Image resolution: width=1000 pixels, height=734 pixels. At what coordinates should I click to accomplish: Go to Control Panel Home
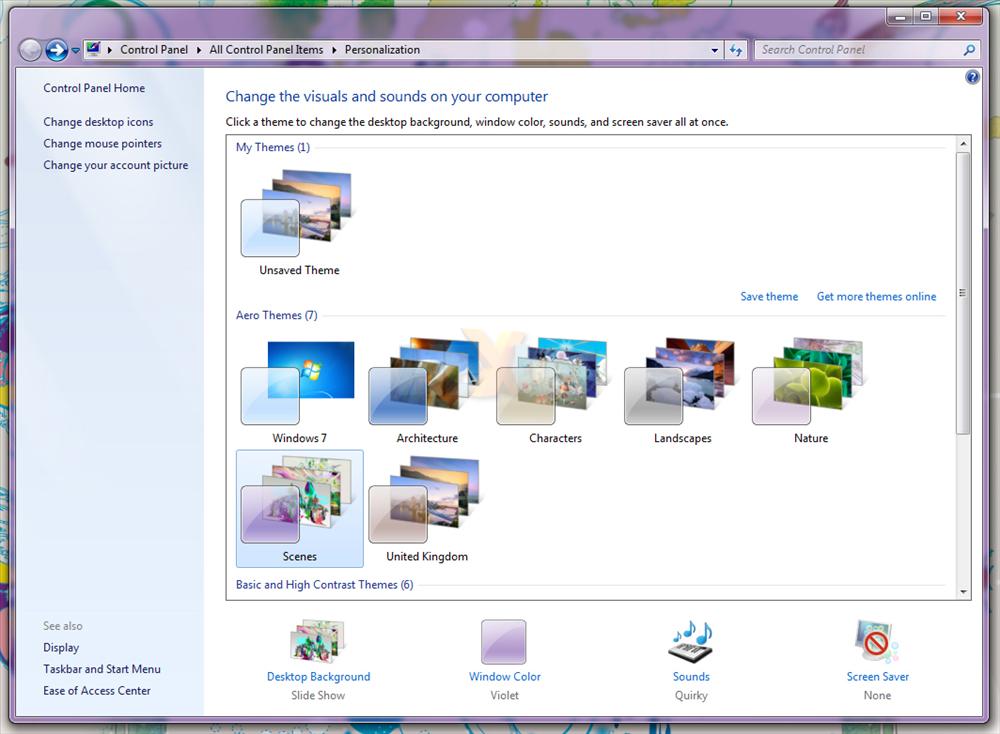point(94,88)
